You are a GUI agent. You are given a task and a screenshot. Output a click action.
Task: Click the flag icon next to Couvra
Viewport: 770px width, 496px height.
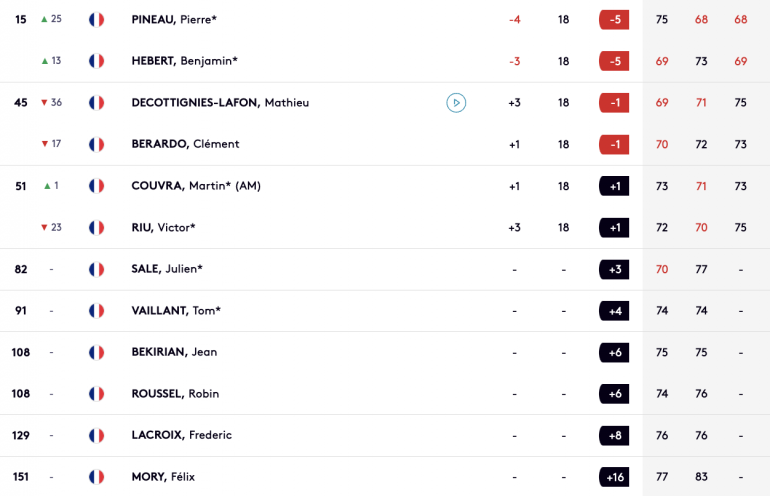pyautogui.click(x=96, y=186)
